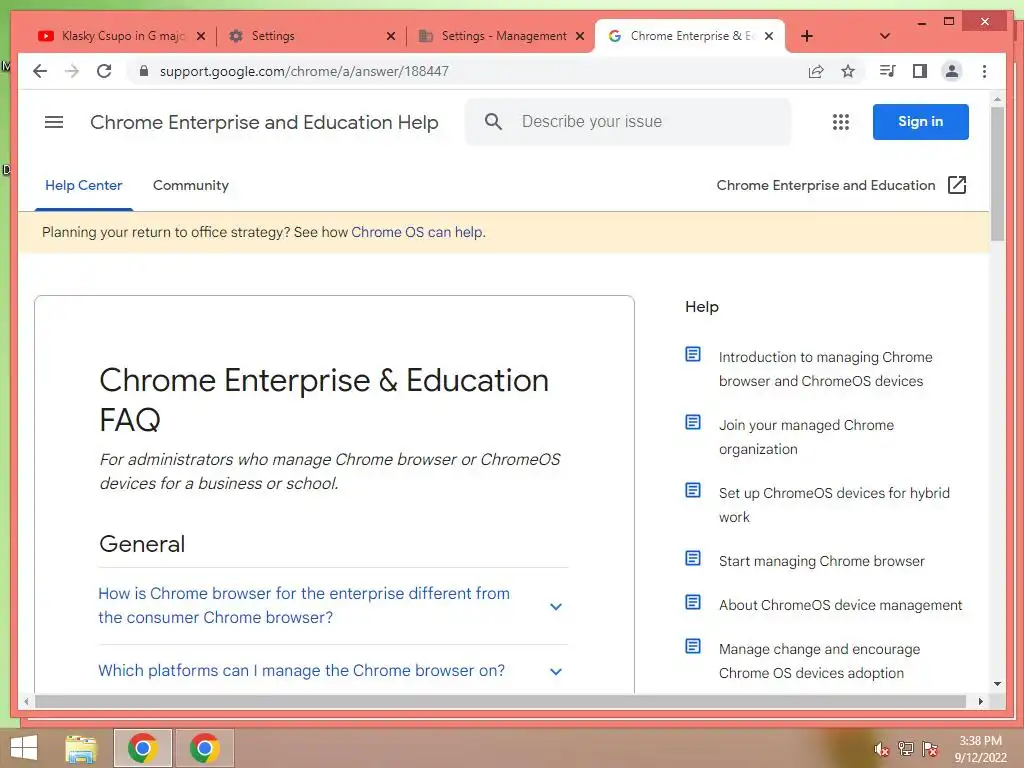Viewport: 1024px width, 768px height.
Task: Click article icon beside Manage change and encourage
Action: [x=693, y=646]
